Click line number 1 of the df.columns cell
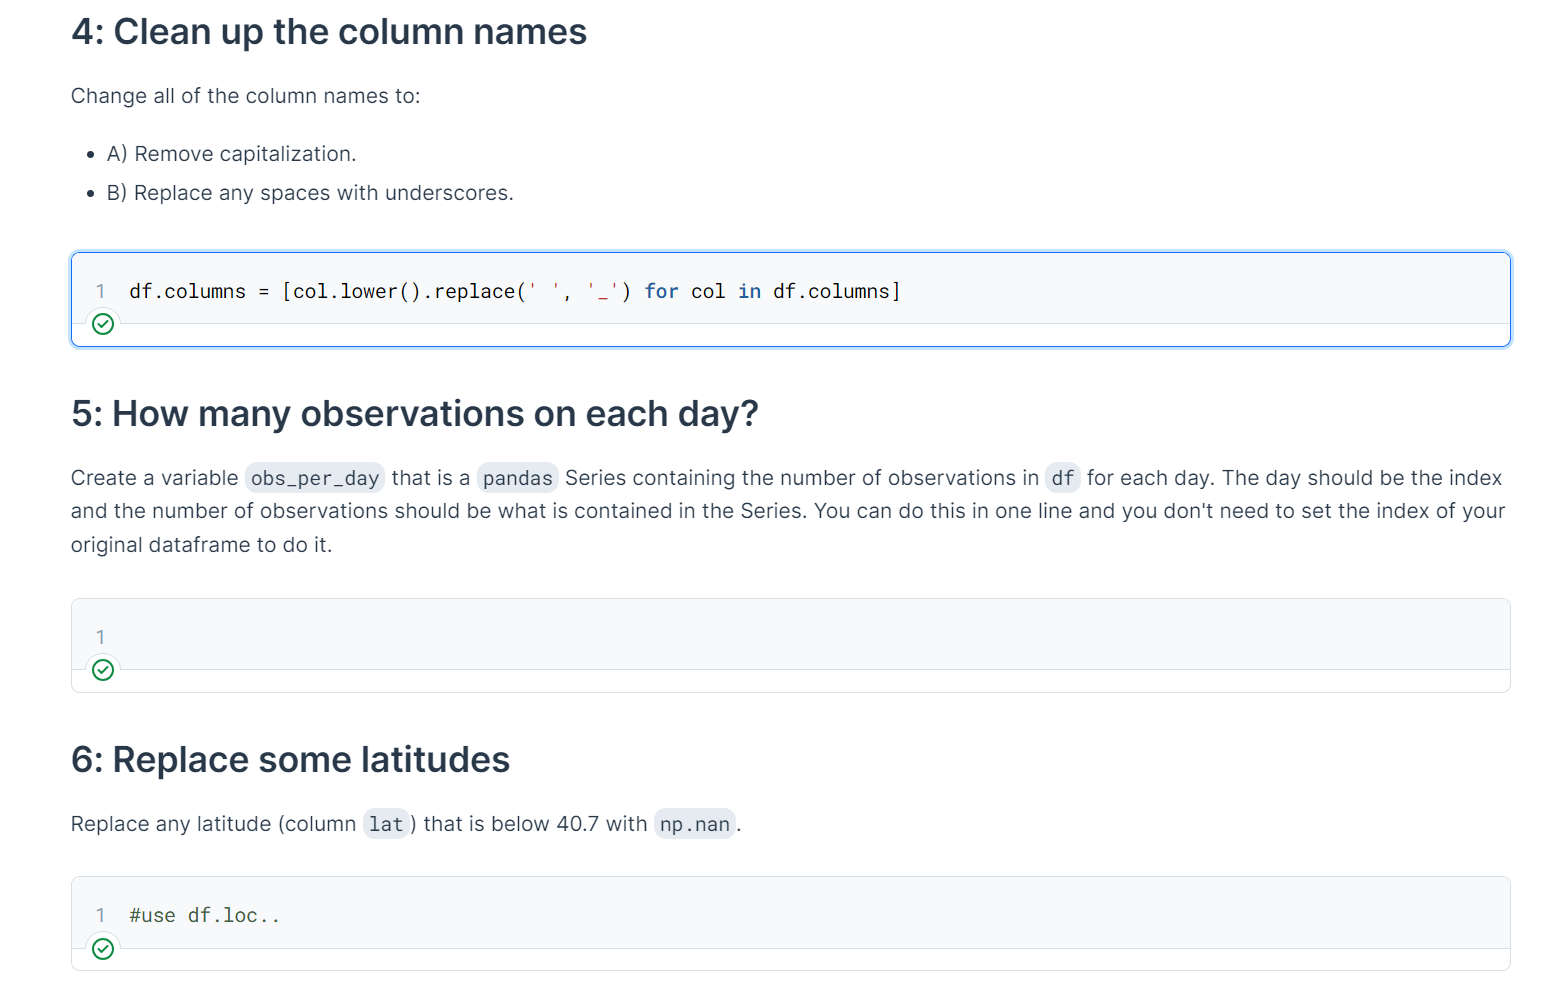The height and width of the screenshot is (991, 1558). [100, 292]
